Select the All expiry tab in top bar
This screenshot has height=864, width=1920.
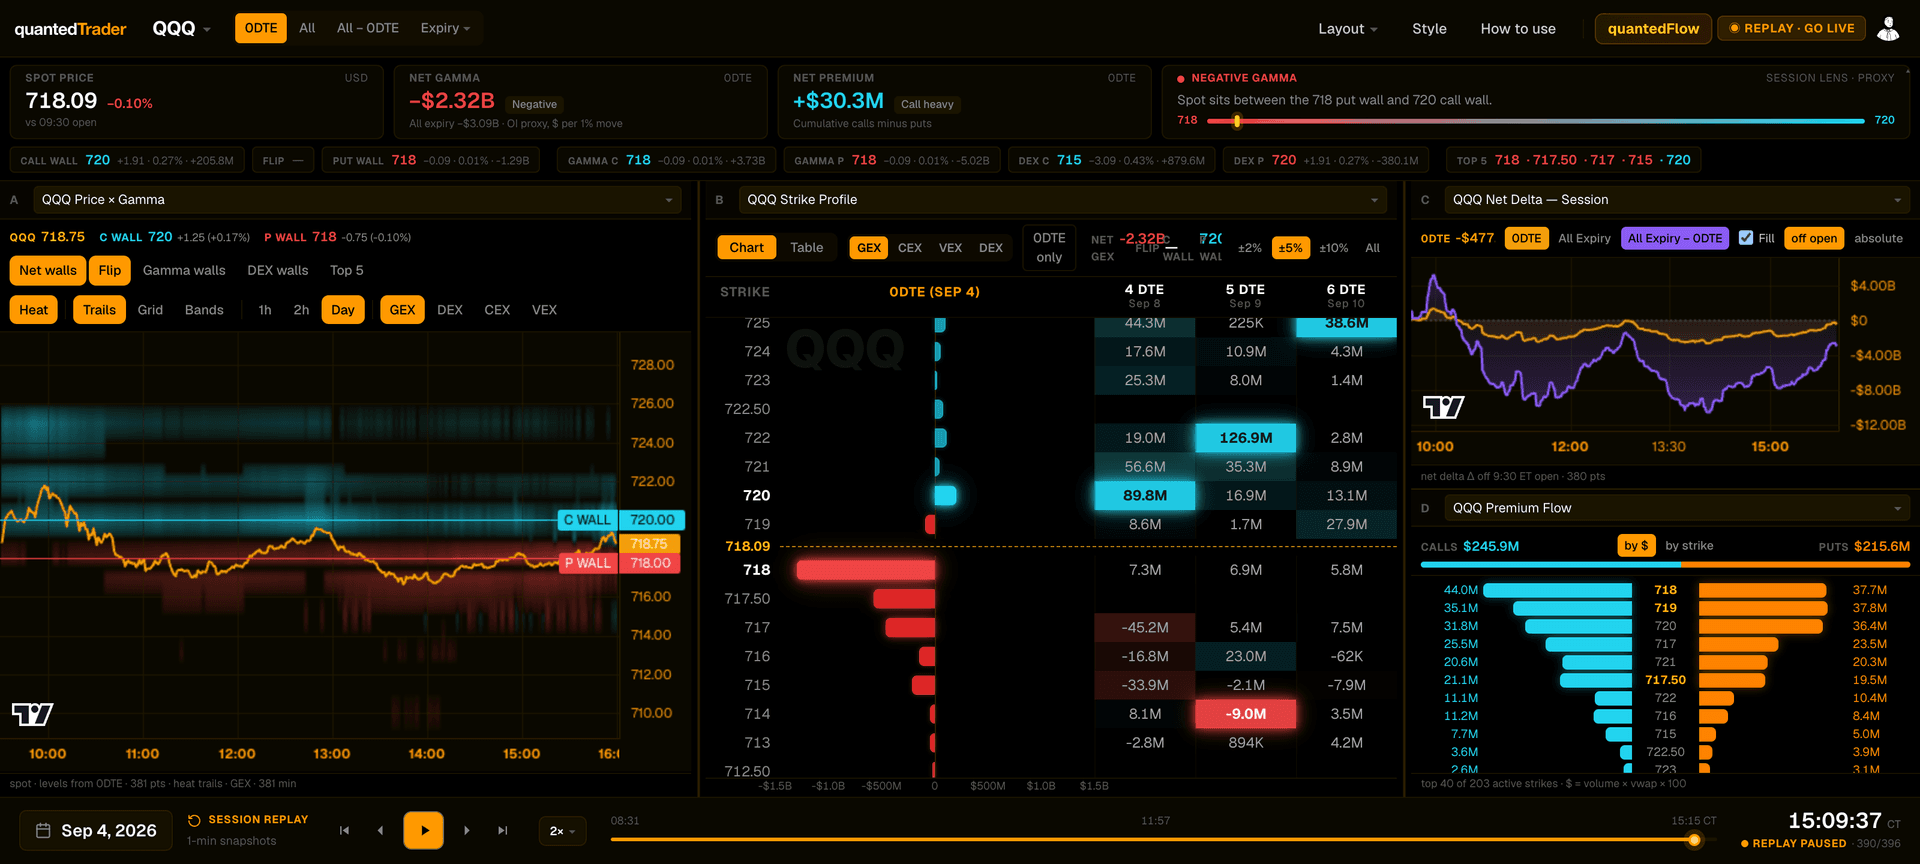click(307, 28)
